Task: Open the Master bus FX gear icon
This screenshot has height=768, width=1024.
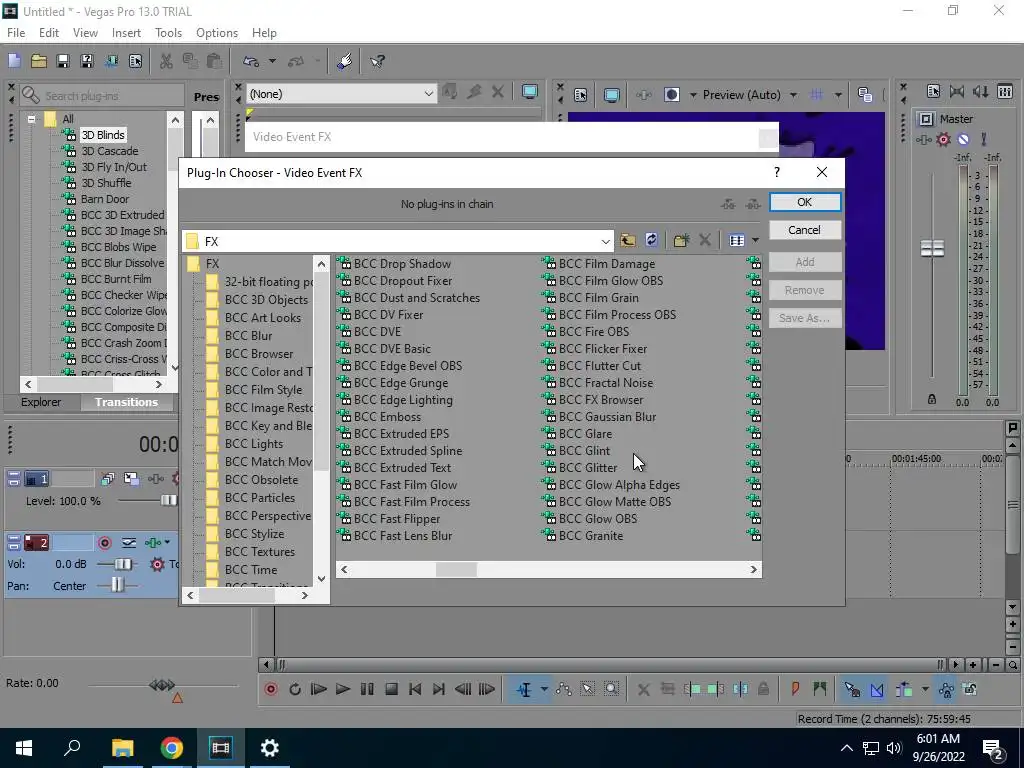Action: pos(943,139)
